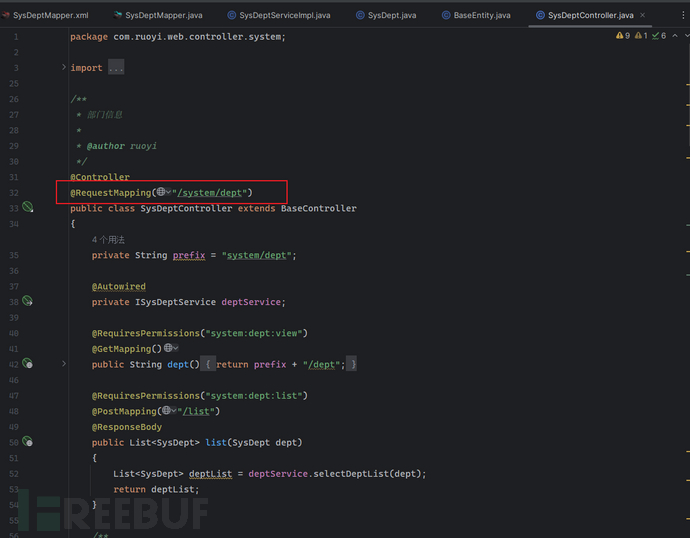Click the "system:dept:view" permission string

pos(254,333)
